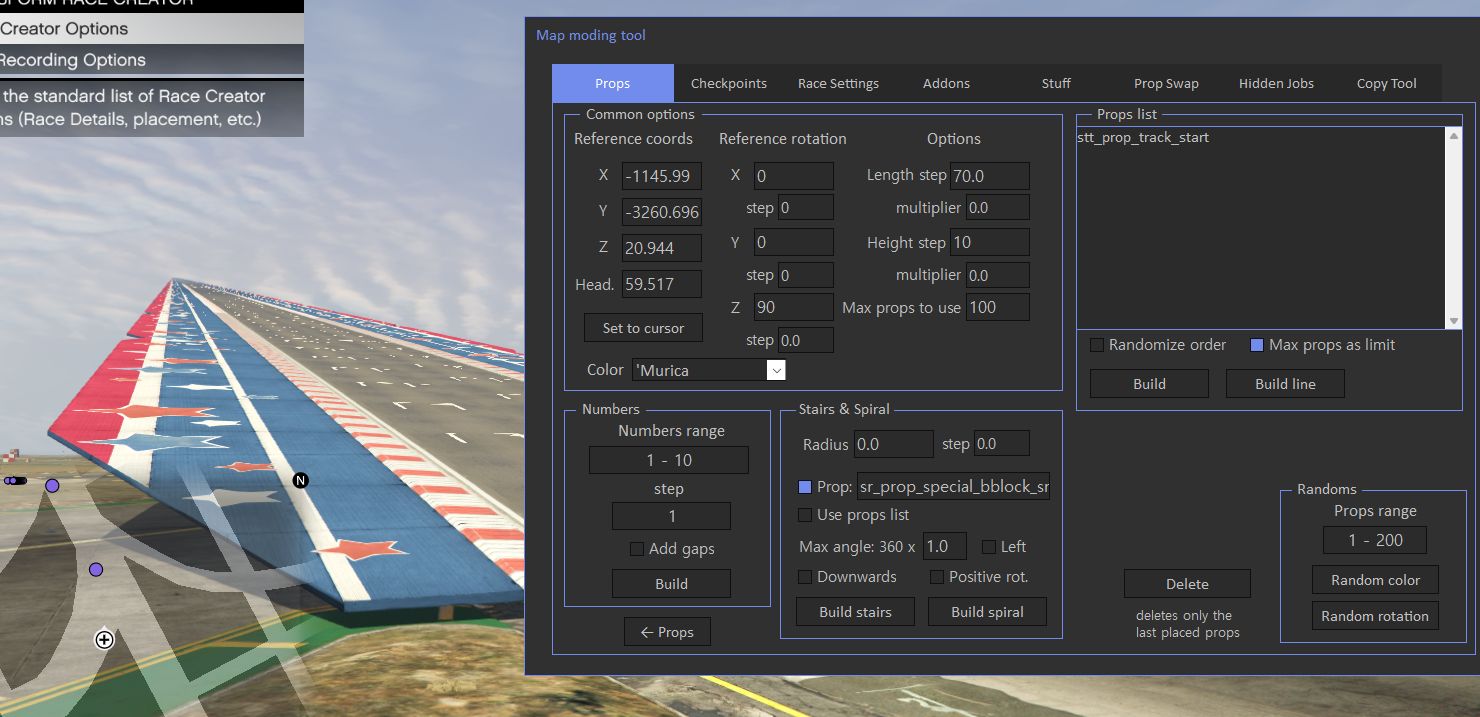The image size is (1480, 717).
Task: Click the Reference rotation X field
Action: tap(794, 176)
